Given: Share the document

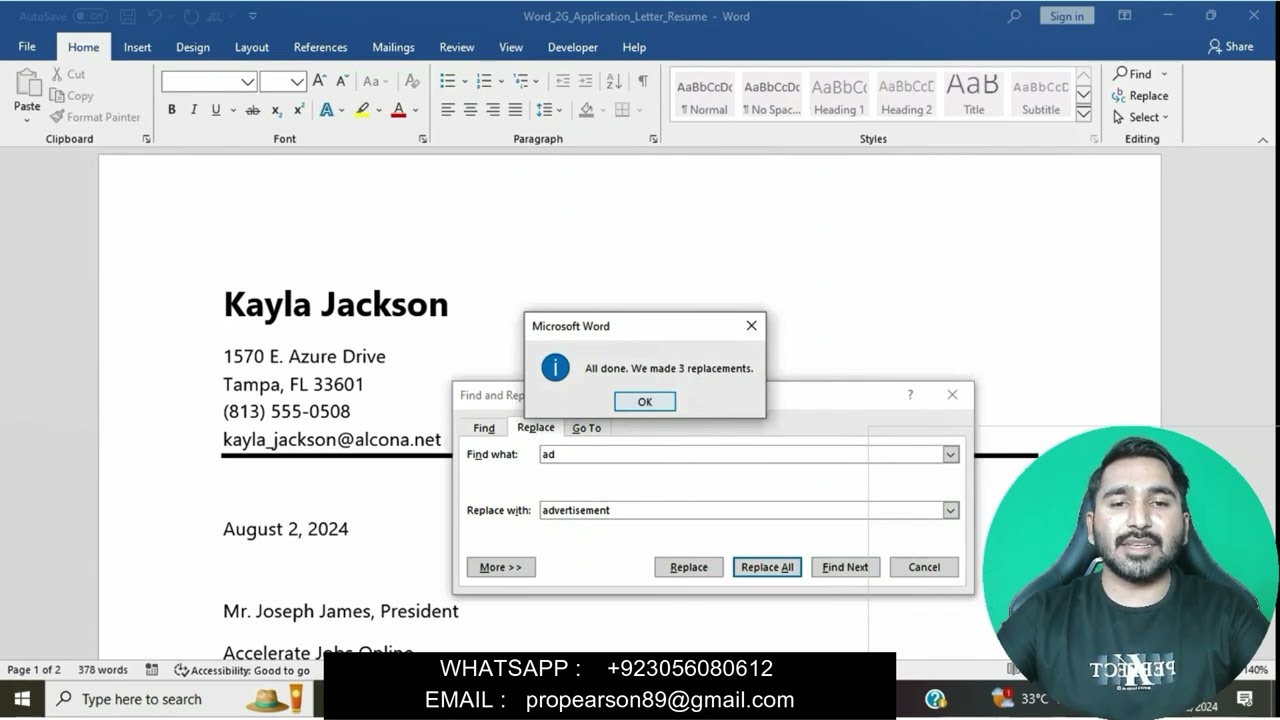Looking at the screenshot, I should point(1230,46).
